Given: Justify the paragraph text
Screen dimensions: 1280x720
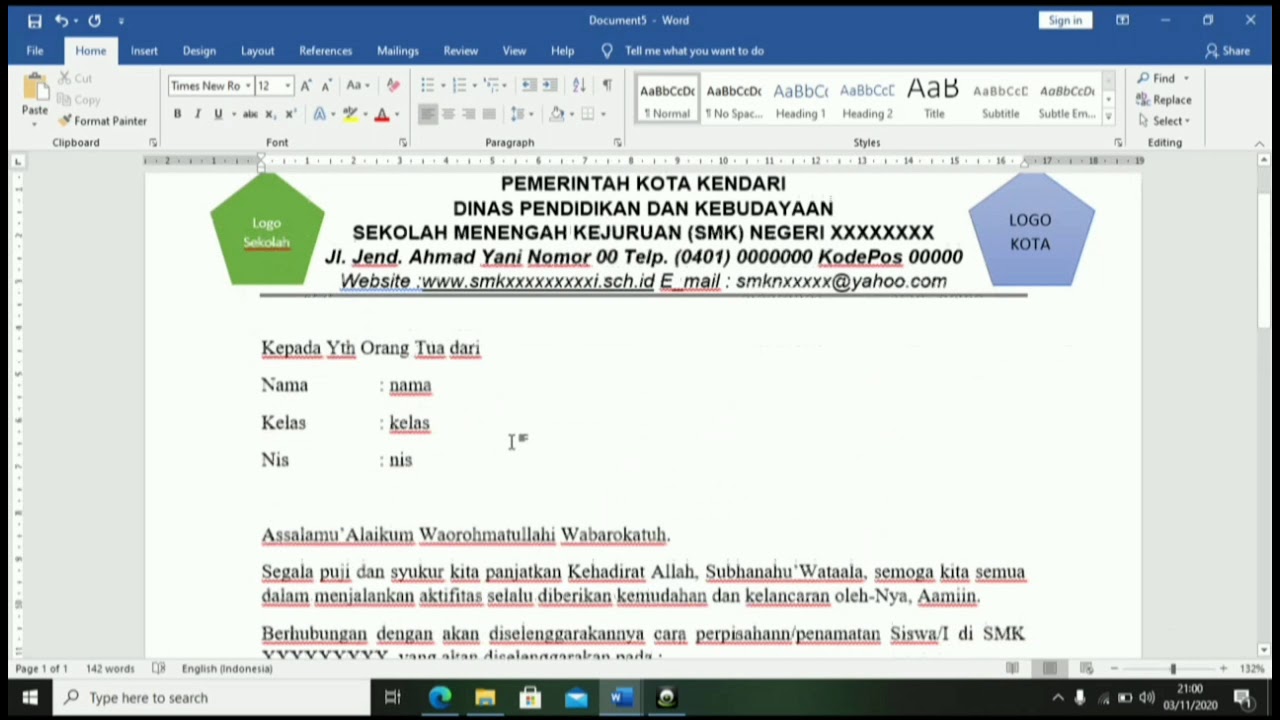Looking at the screenshot, I should point(489,114).
